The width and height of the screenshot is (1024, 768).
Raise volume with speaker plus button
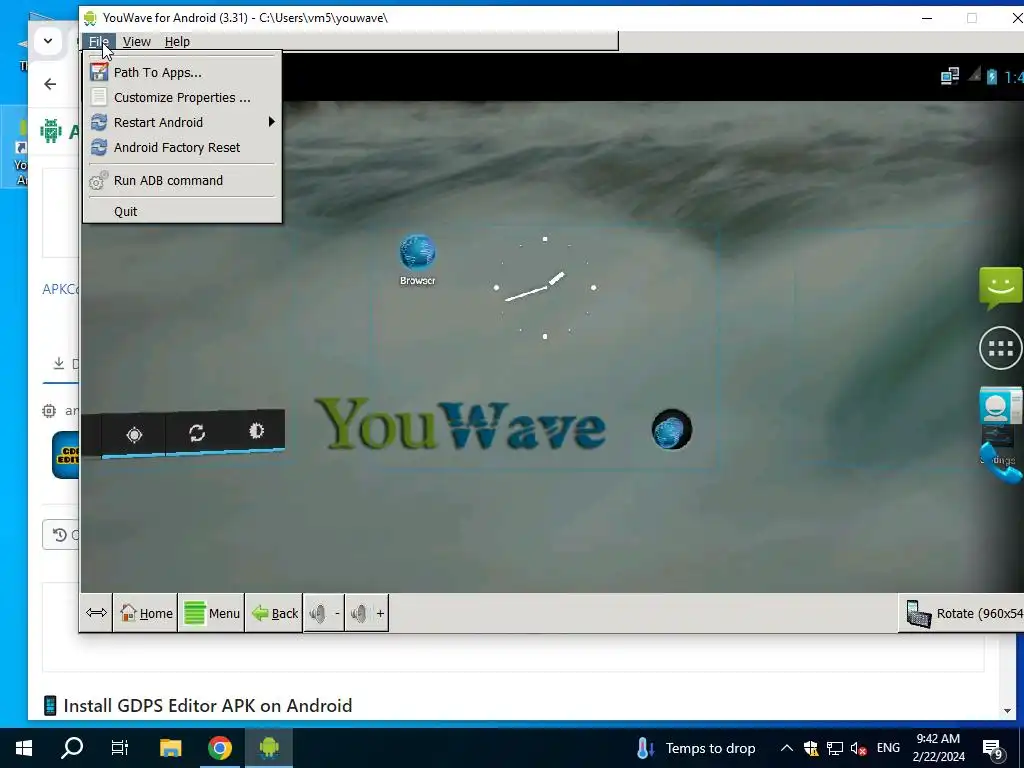(367, 613)
